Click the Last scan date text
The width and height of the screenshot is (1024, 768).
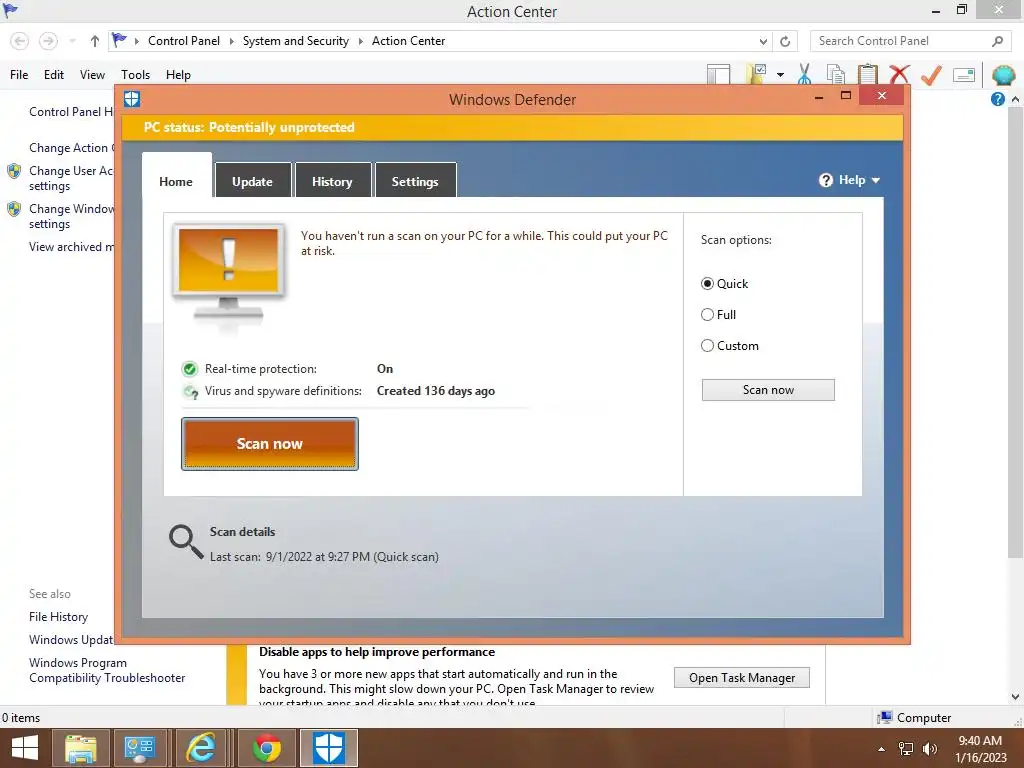[324, 557]
